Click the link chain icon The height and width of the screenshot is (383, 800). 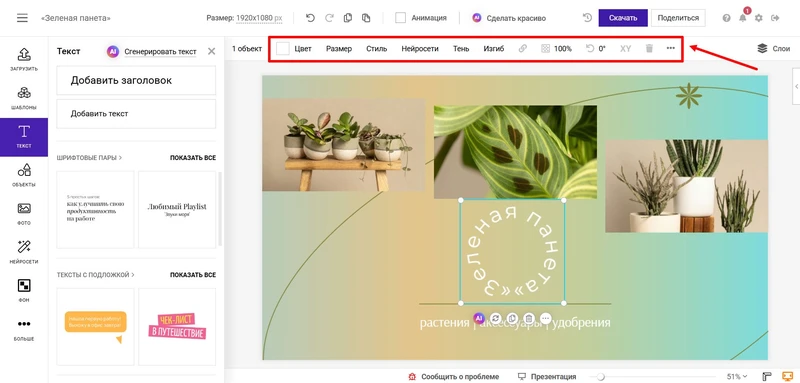tap(522, 48)
